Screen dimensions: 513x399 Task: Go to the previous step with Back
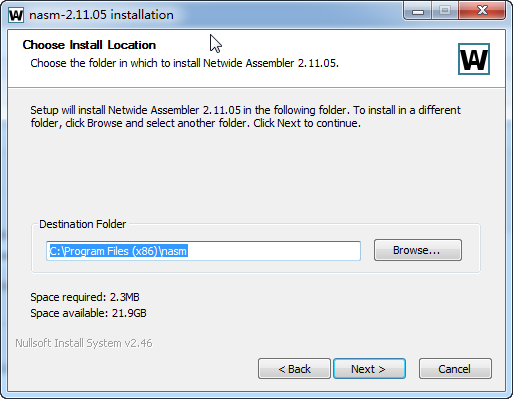[x=294, y=369]
